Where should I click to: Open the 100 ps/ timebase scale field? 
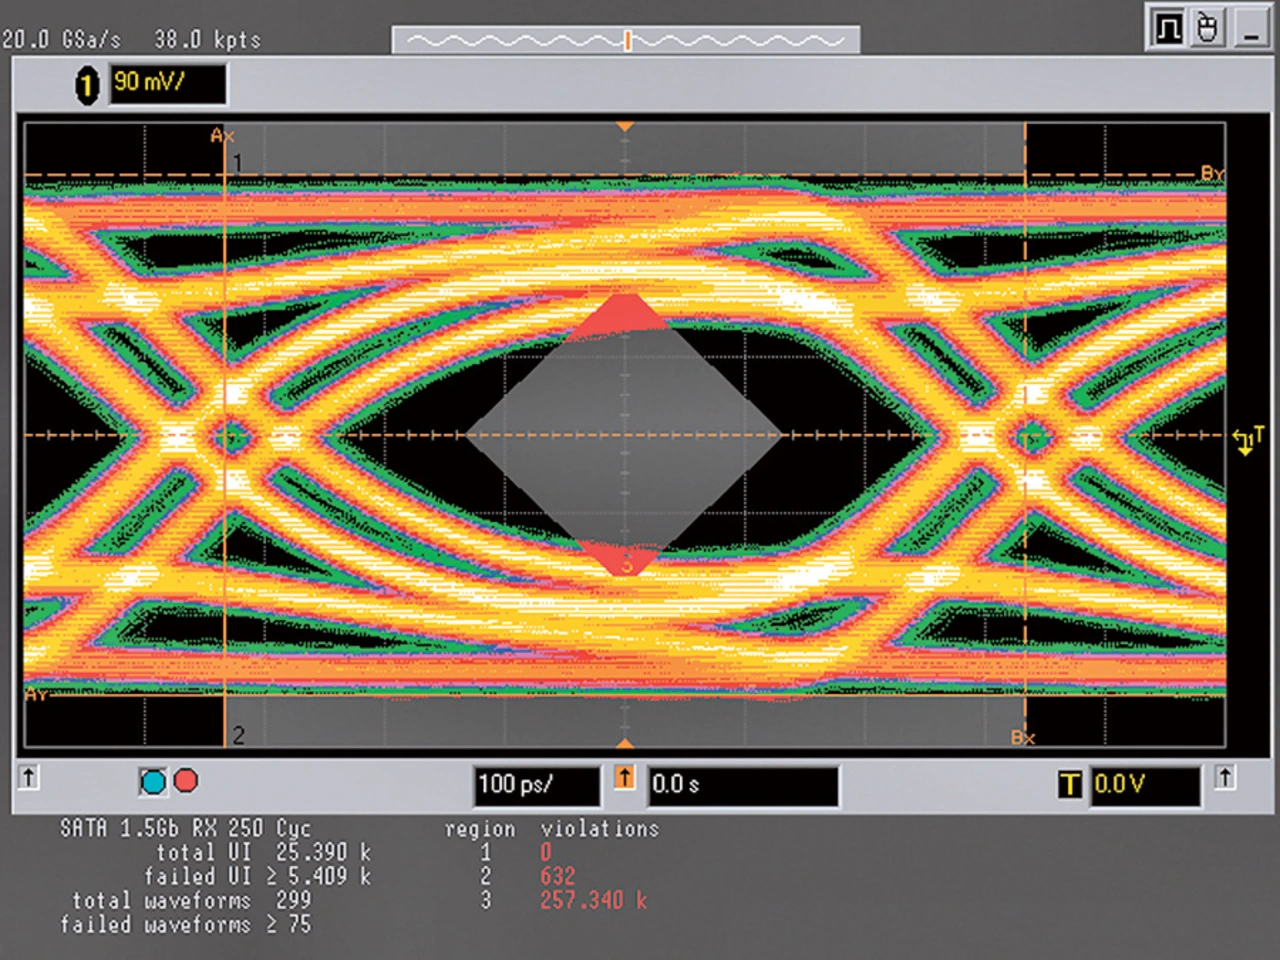[x=536, y=785]
